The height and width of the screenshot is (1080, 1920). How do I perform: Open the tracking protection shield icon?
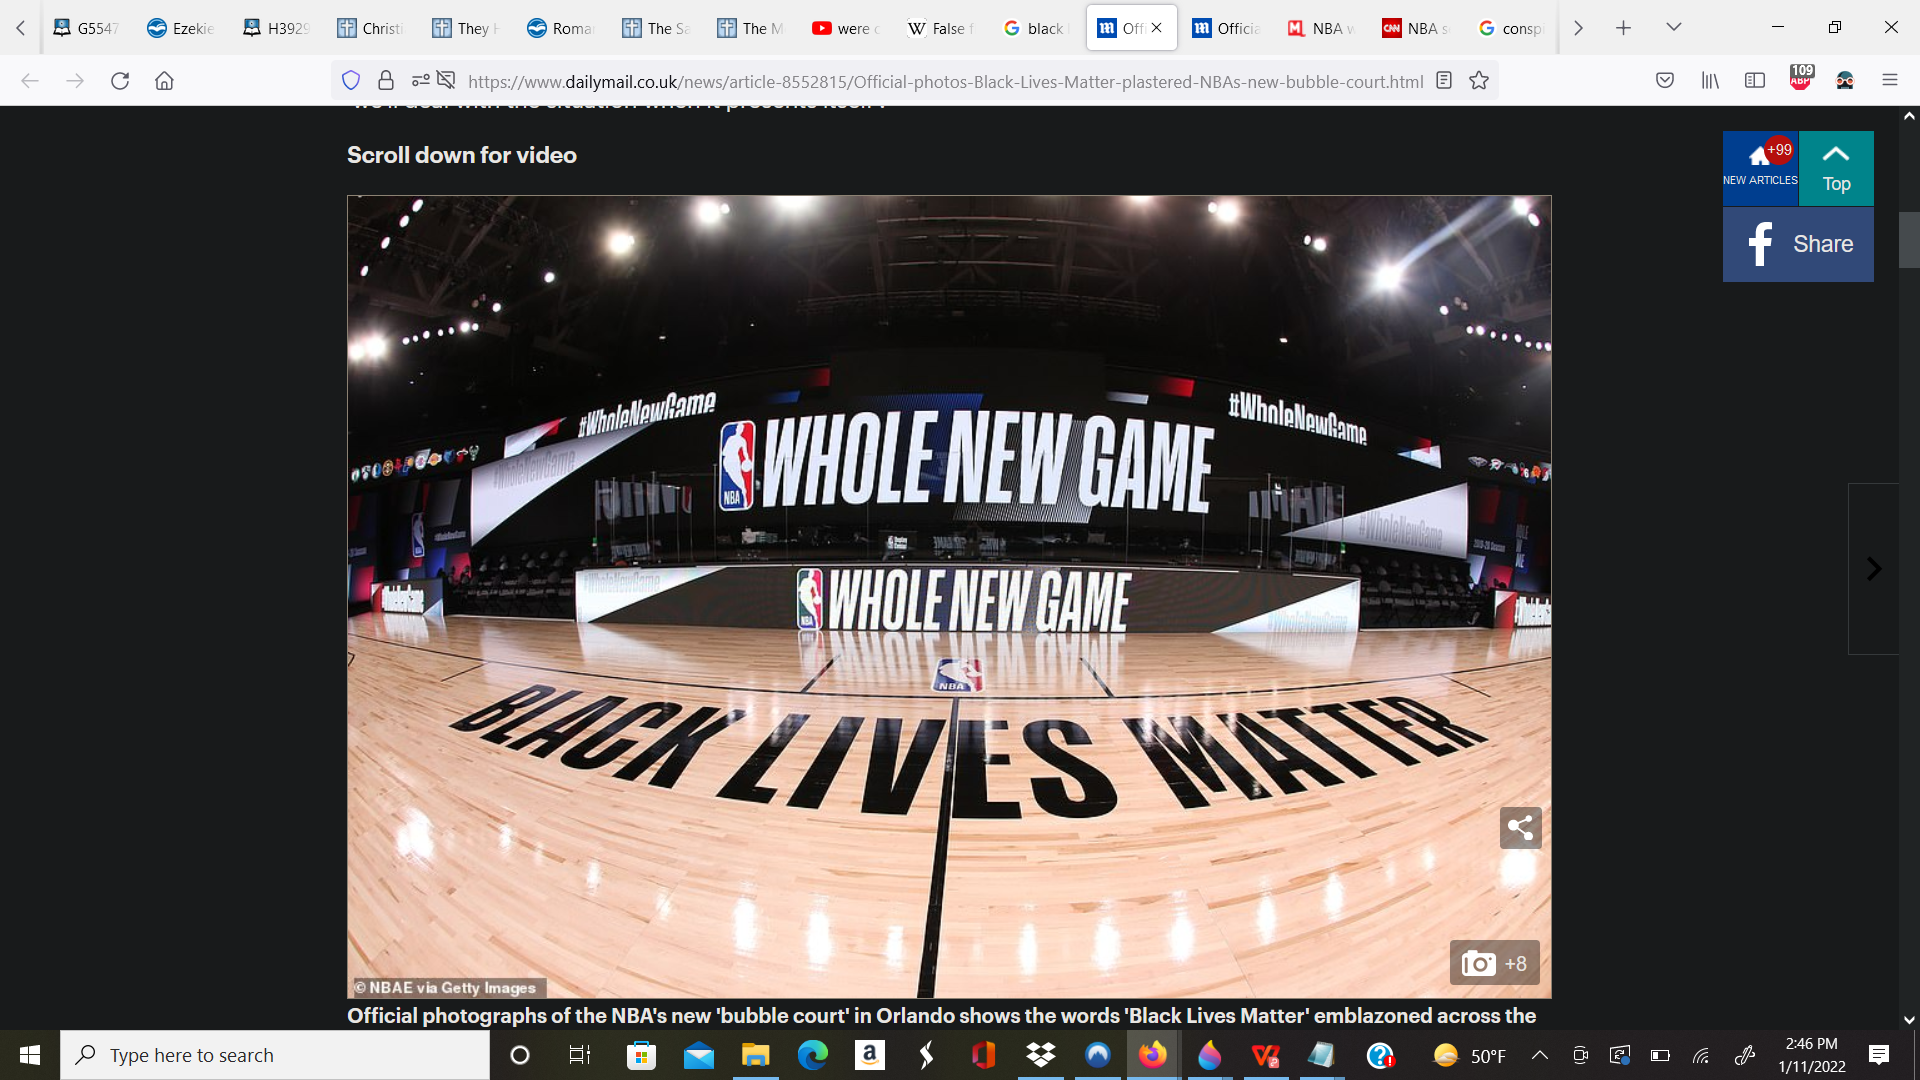pyautogui.click(x=350, y=81)
